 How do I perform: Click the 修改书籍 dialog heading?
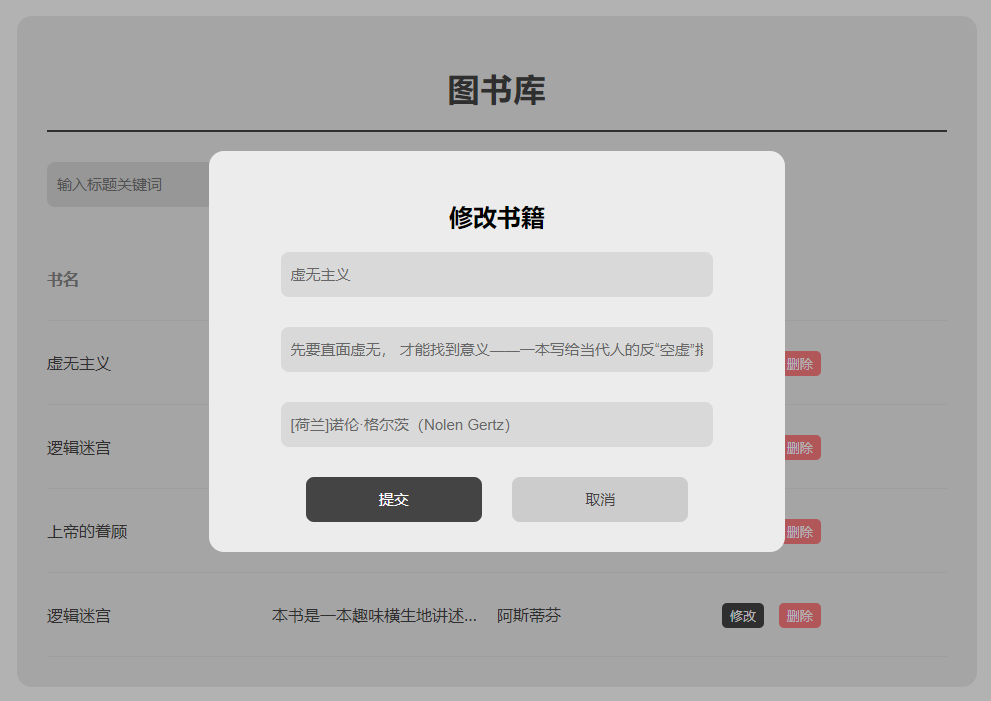point(497,218)
